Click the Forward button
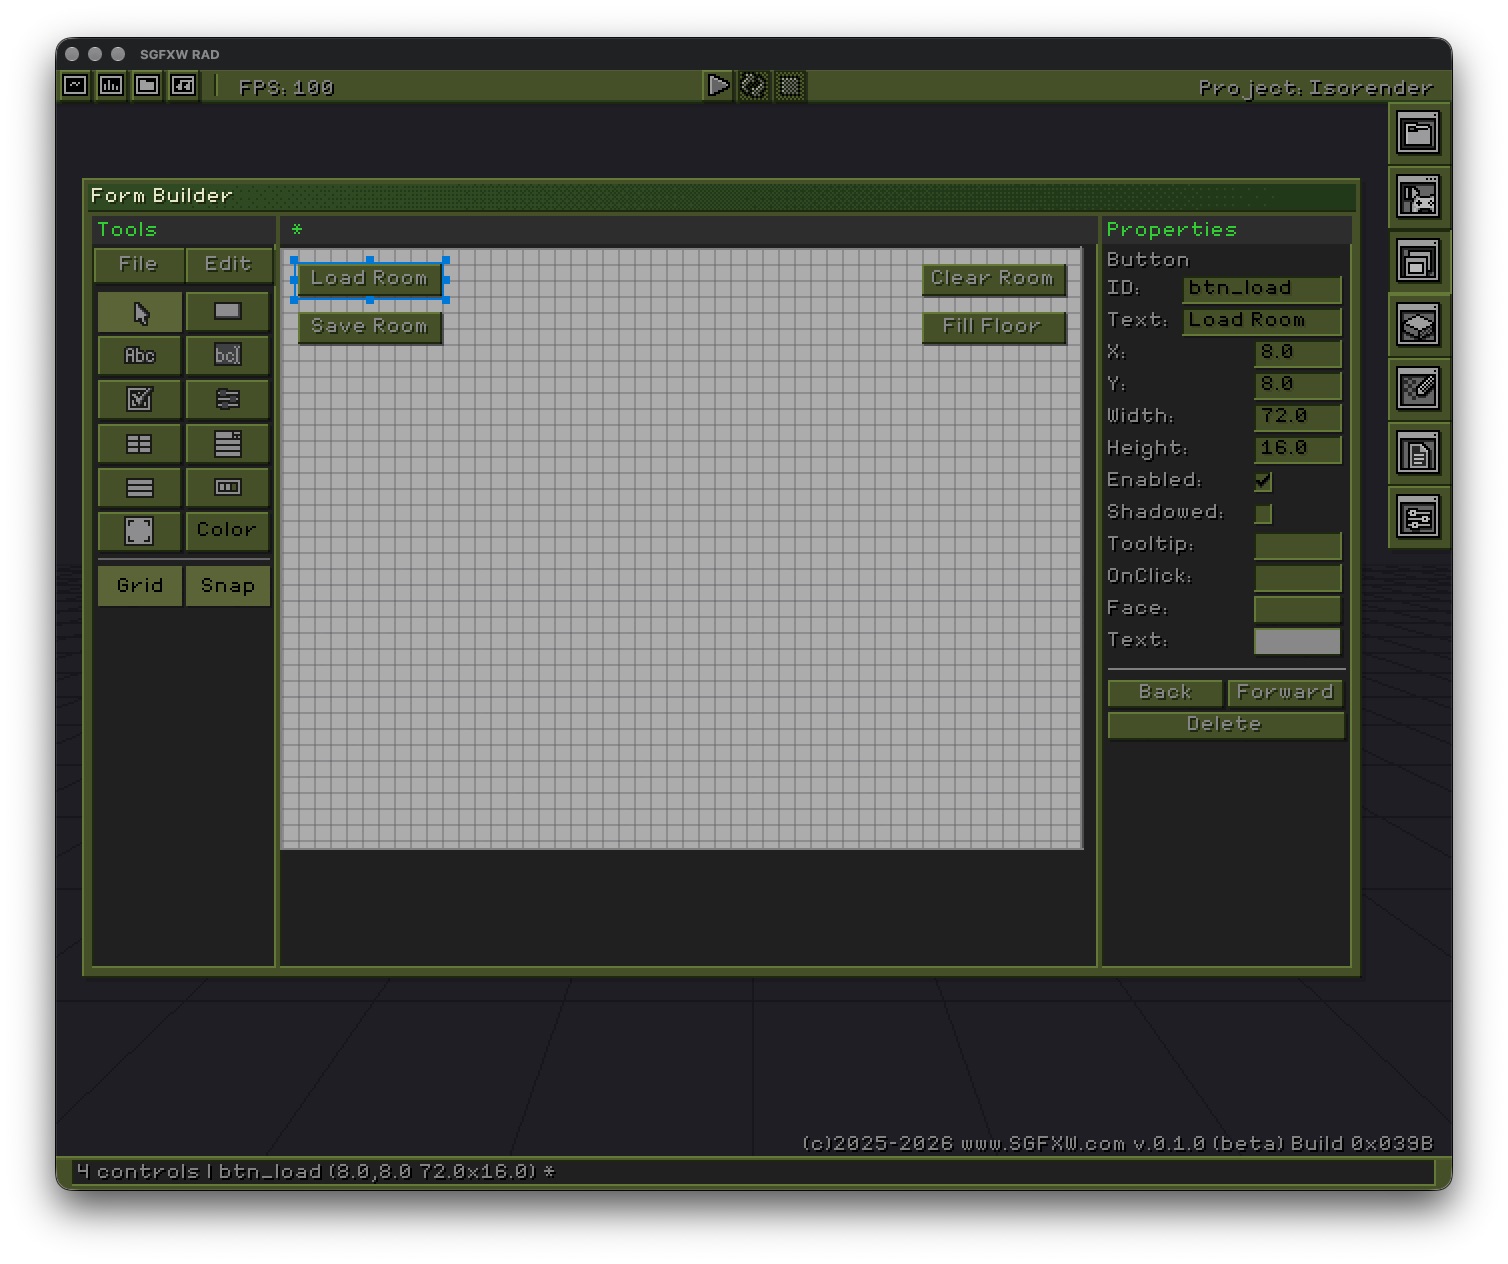Image resolution: width=1508 pixels, height=1264 pixels. coord(1285,692)
